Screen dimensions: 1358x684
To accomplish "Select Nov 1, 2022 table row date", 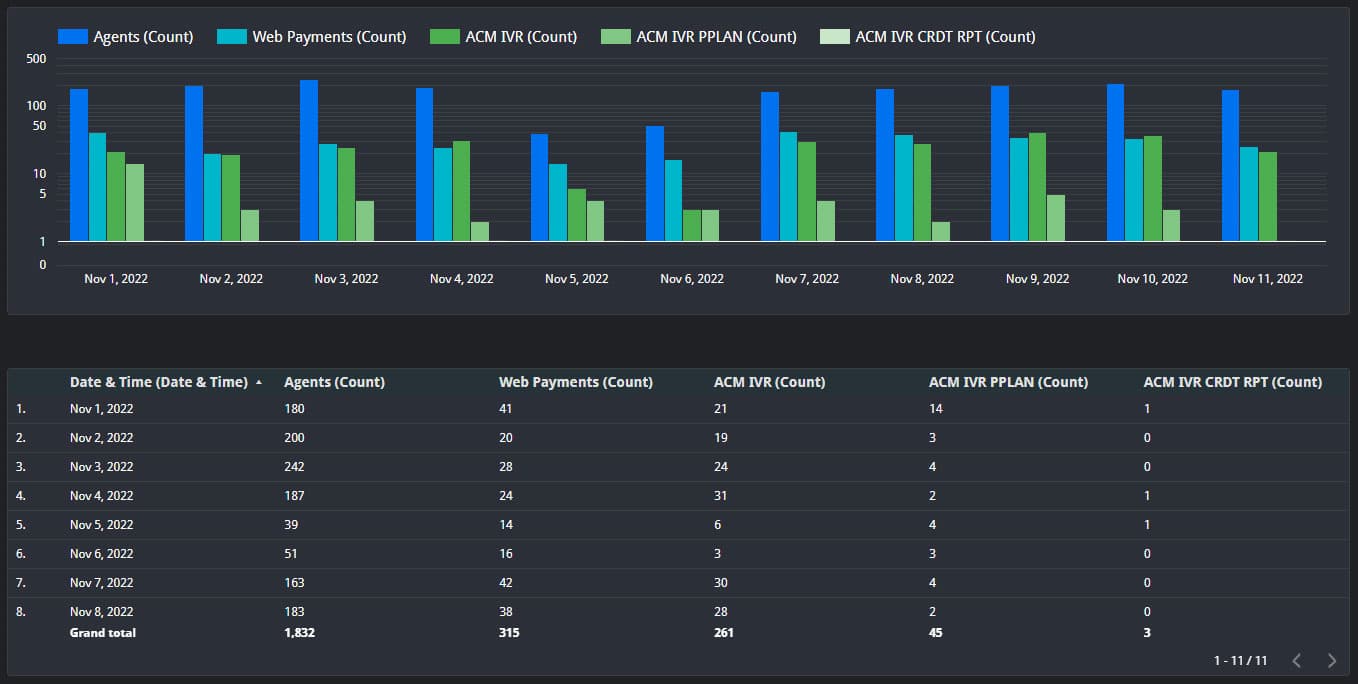I will (x=101, y=409).
